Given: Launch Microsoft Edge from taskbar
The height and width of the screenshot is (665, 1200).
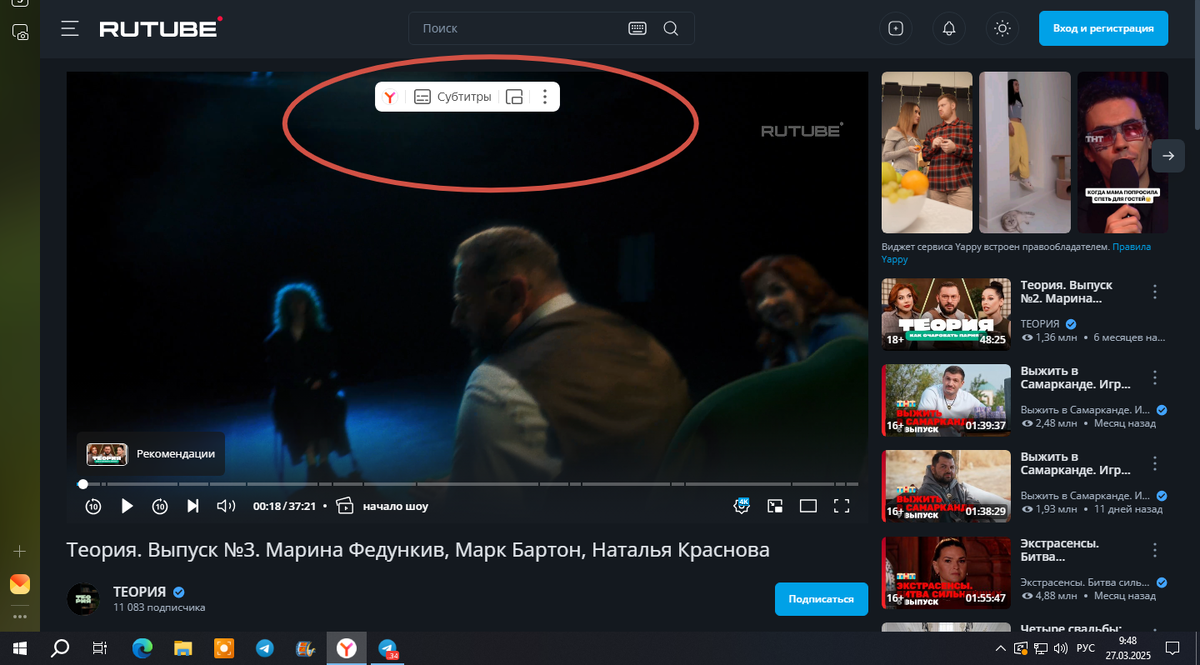Looking at the screenshot, I should (x=142, y=648).
